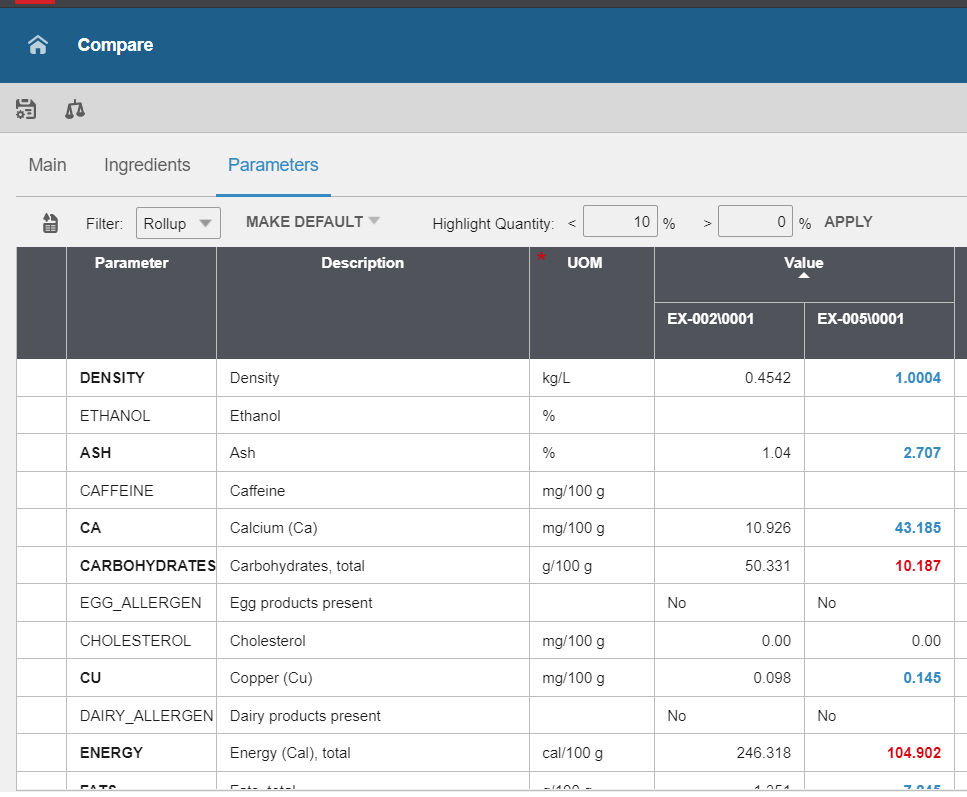Viewport: 967px width, 797px height.
Task: Switch to the Main tab
Action: 47,165
